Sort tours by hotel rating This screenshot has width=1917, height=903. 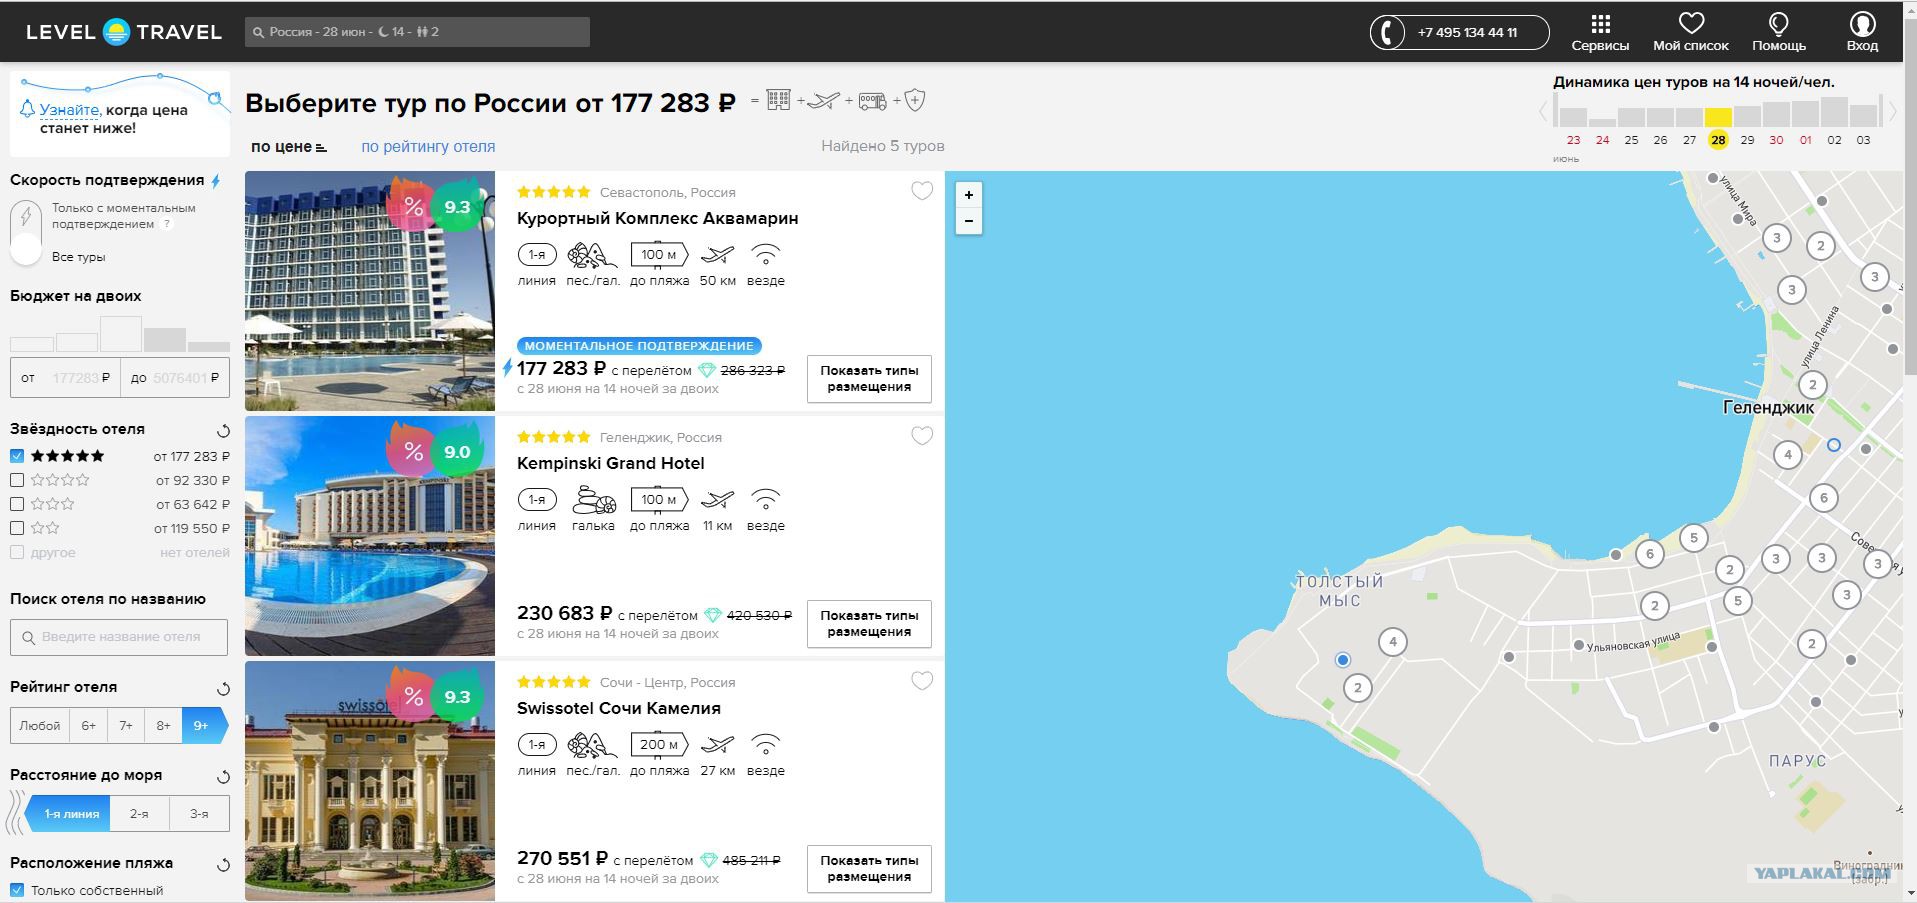coord(428,147)
